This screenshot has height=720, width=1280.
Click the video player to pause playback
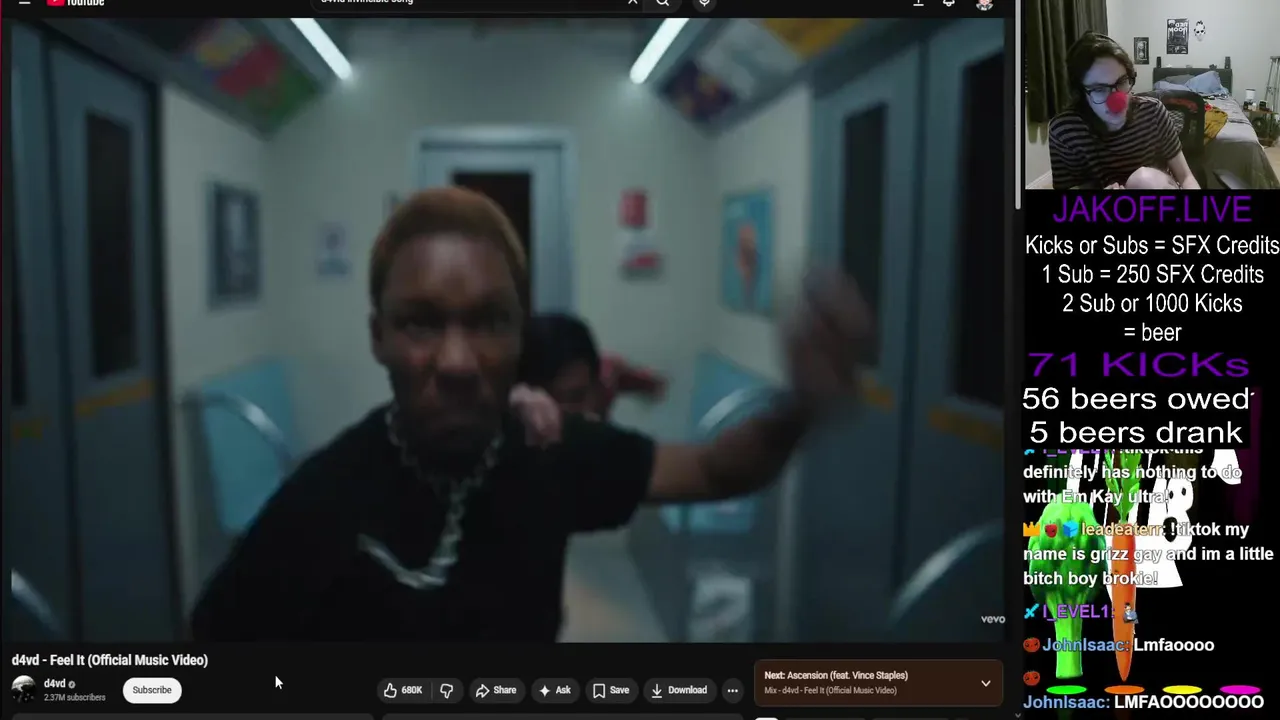508,330
